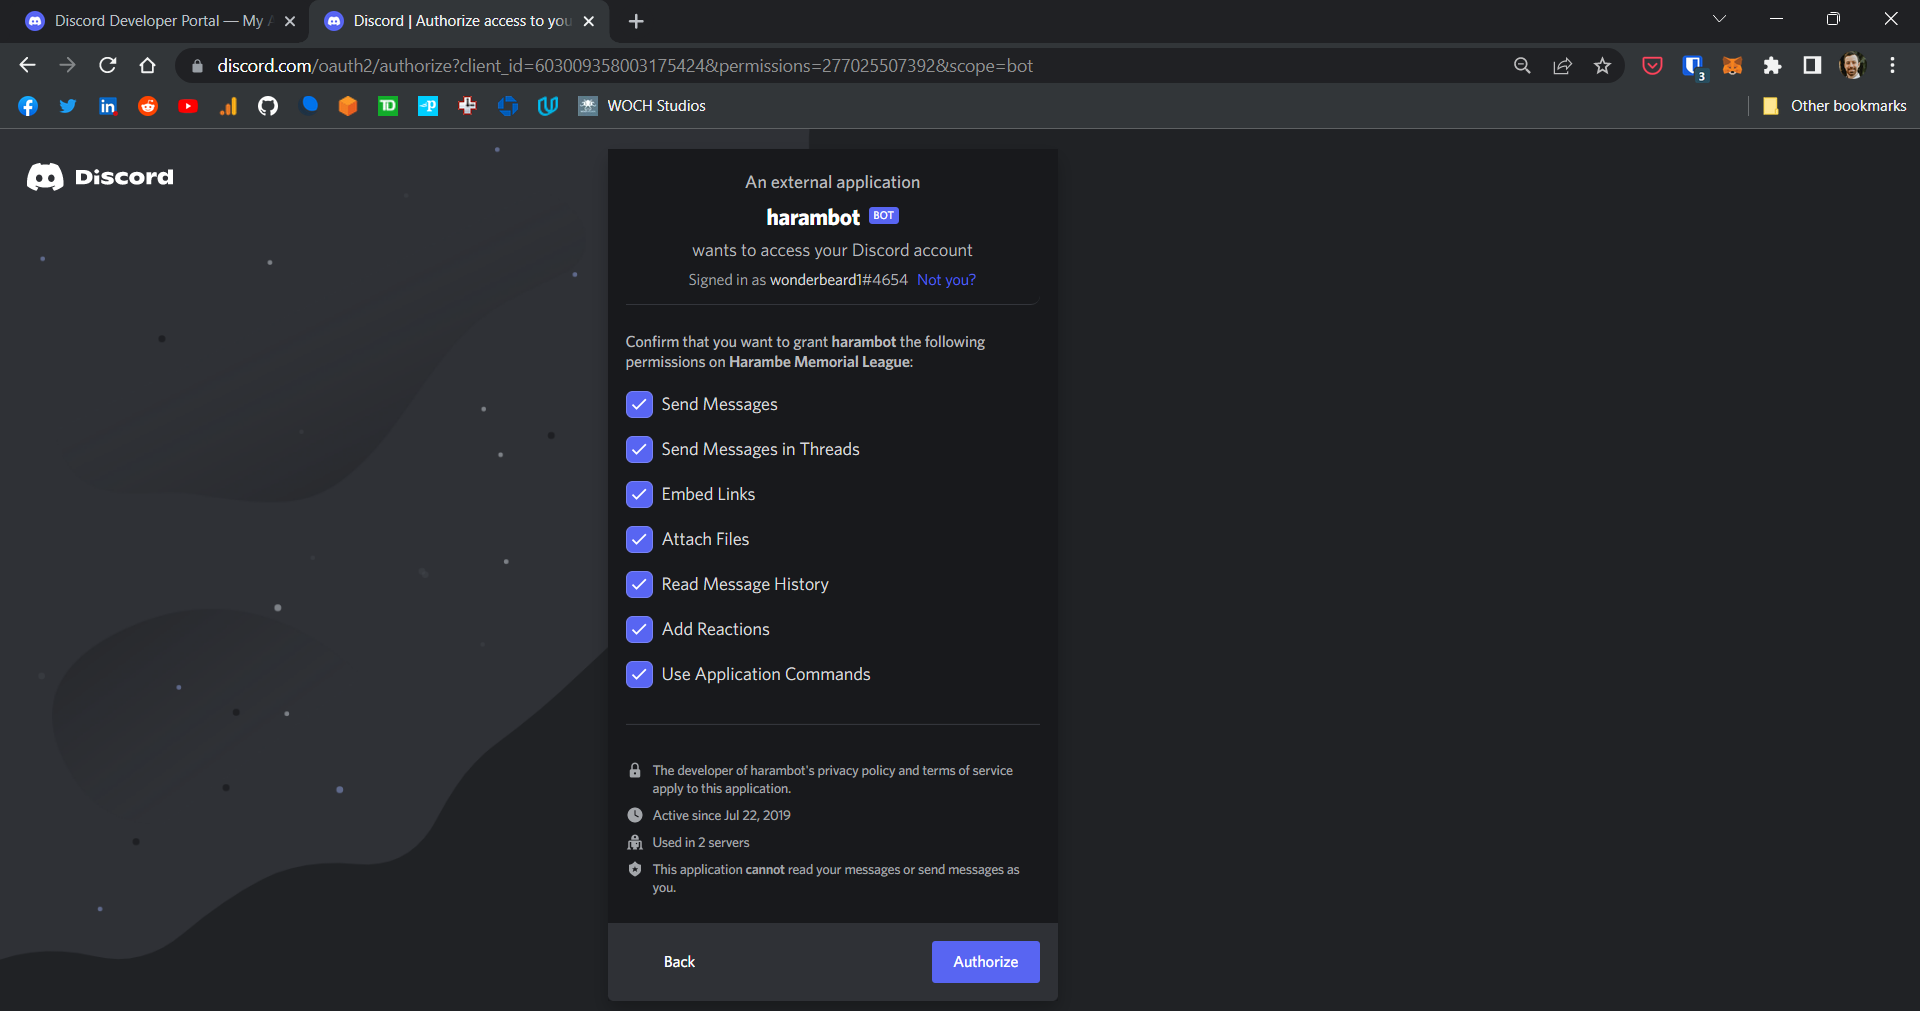Open the orange cube bookmark

point(348,106)
